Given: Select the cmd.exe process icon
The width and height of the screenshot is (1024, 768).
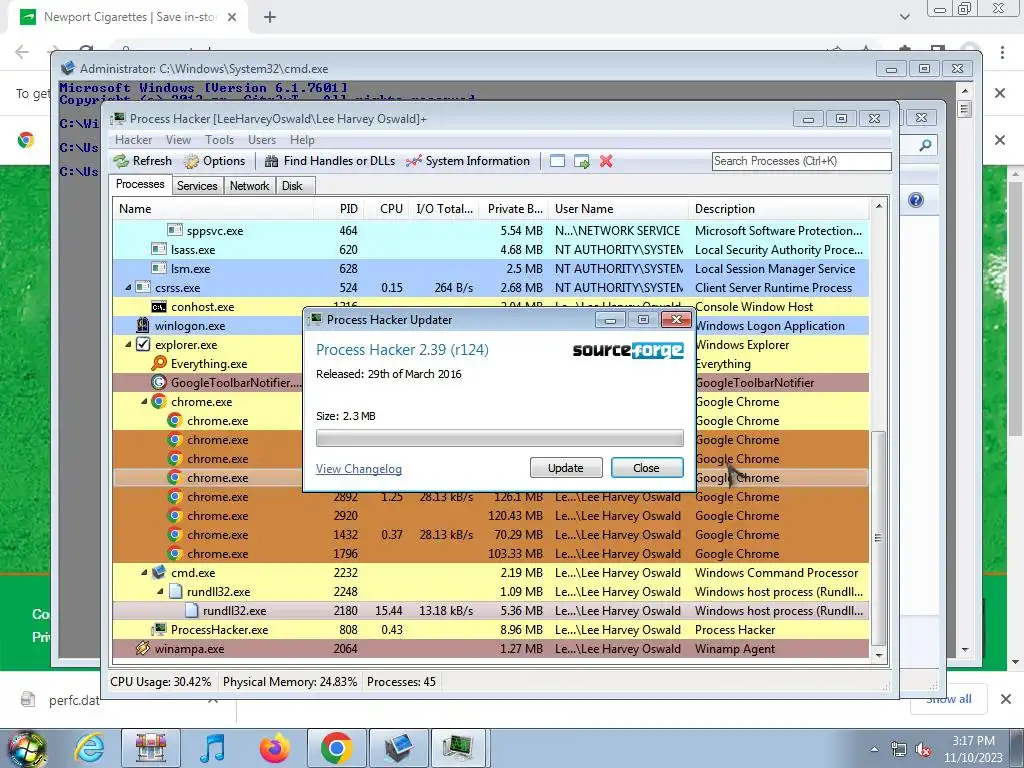Looking at the screenshot, I should pos(159,572).
